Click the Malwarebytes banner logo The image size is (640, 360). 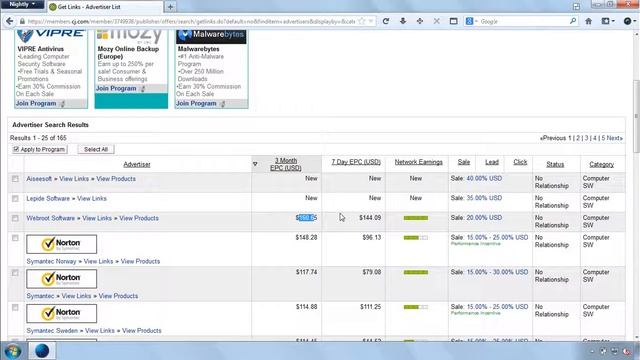pos(211,36)
